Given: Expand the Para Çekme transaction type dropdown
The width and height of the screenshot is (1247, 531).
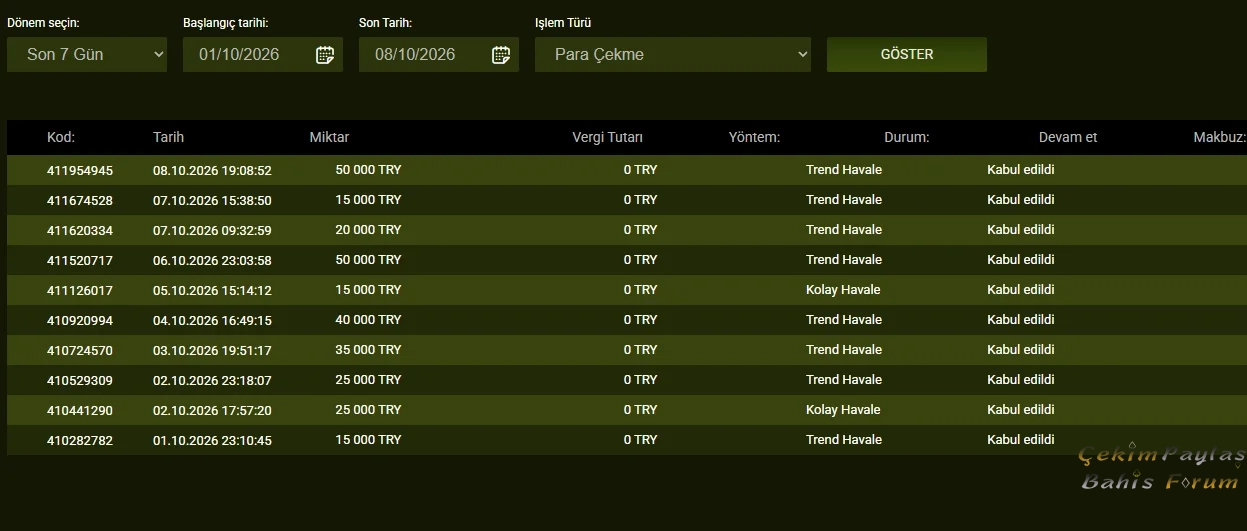Looking at the screenshot, I should pos(673,55).
